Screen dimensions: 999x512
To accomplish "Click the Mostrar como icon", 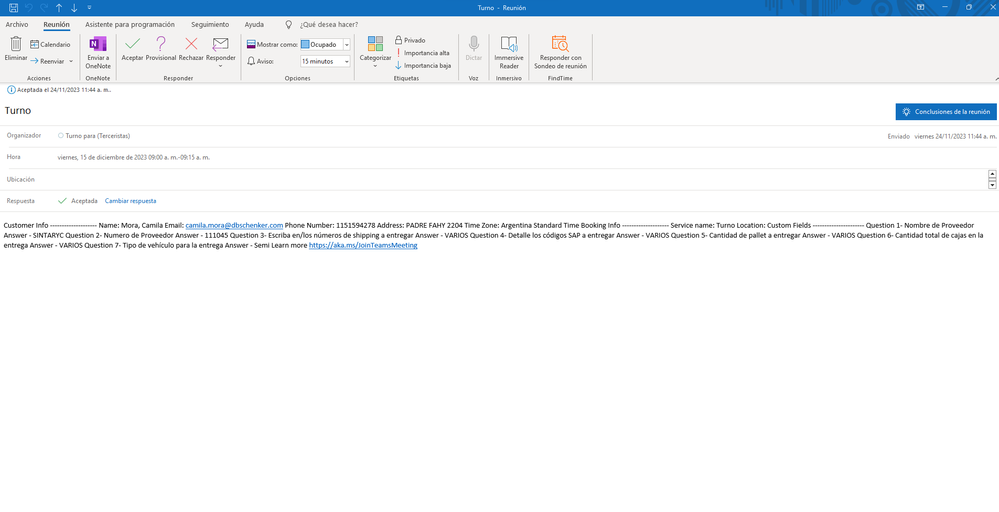I will click(251, 45).
